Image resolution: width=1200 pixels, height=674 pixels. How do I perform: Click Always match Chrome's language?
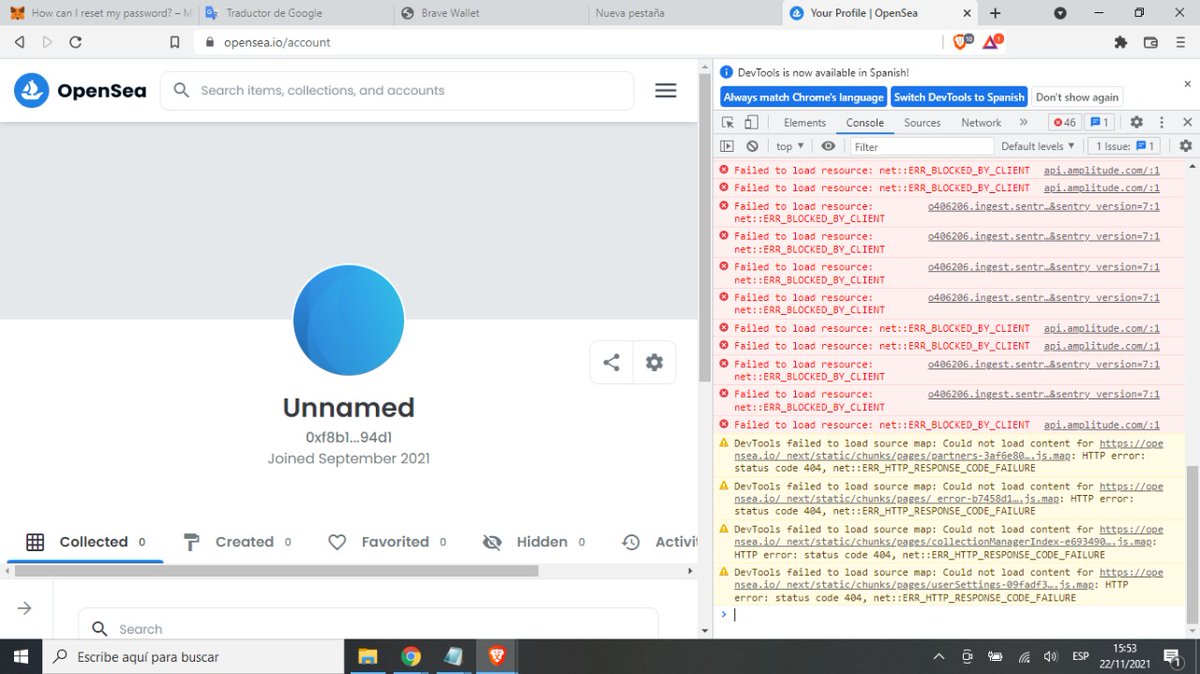(804, 97)
